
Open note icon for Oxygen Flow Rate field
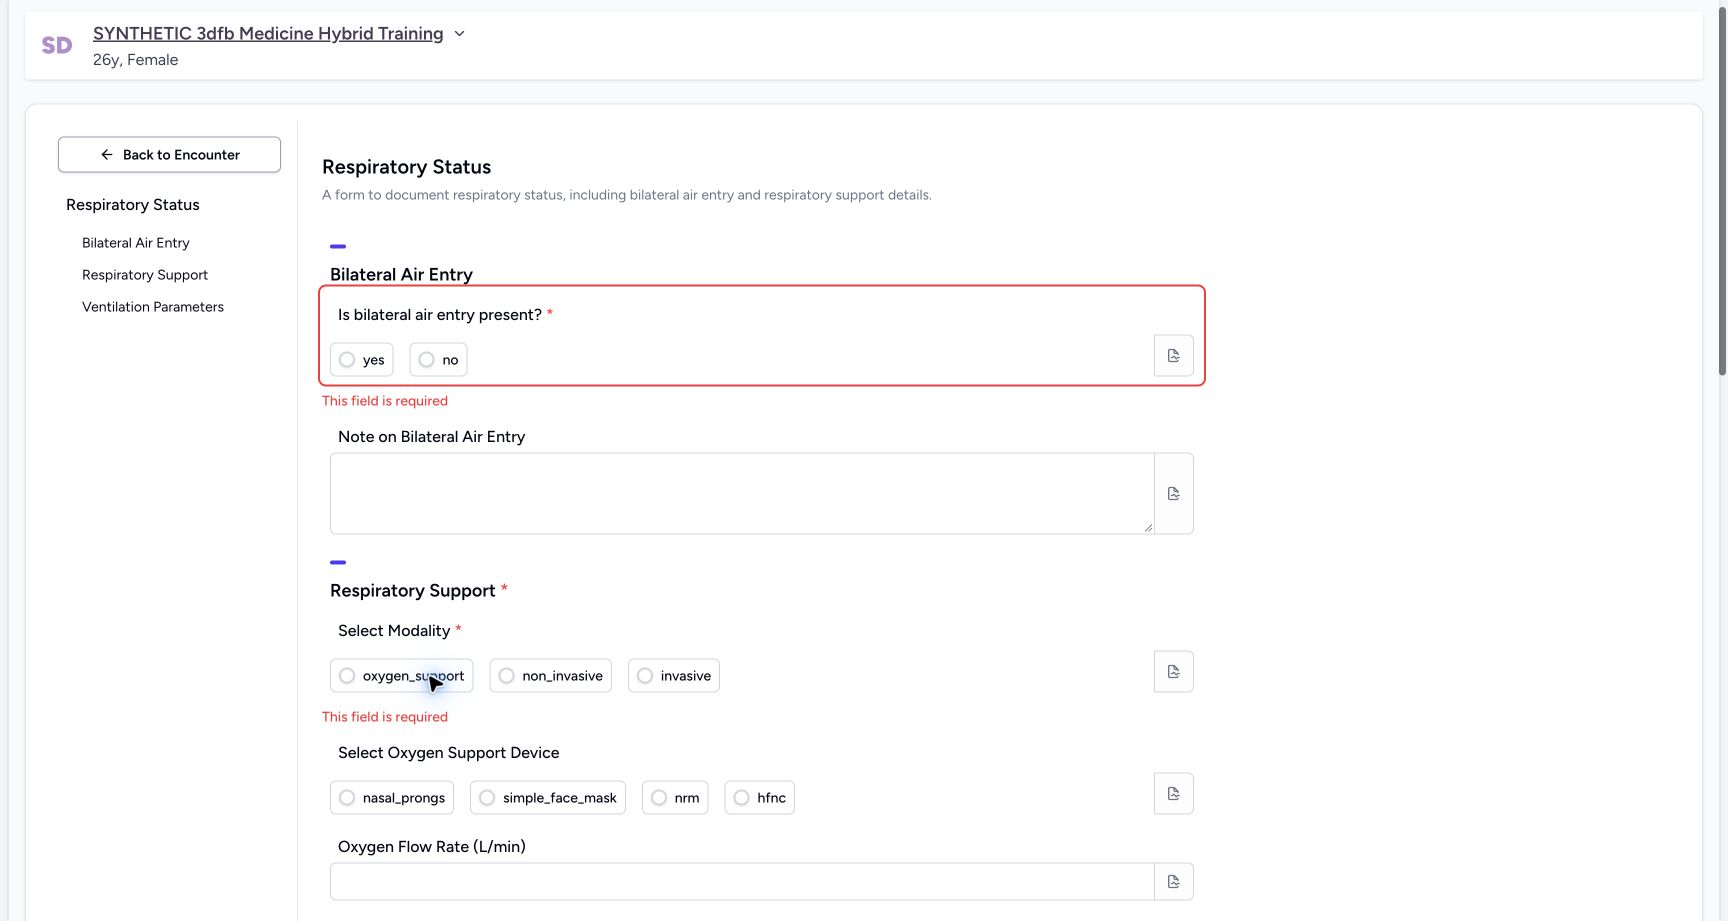coord(1174,882)
